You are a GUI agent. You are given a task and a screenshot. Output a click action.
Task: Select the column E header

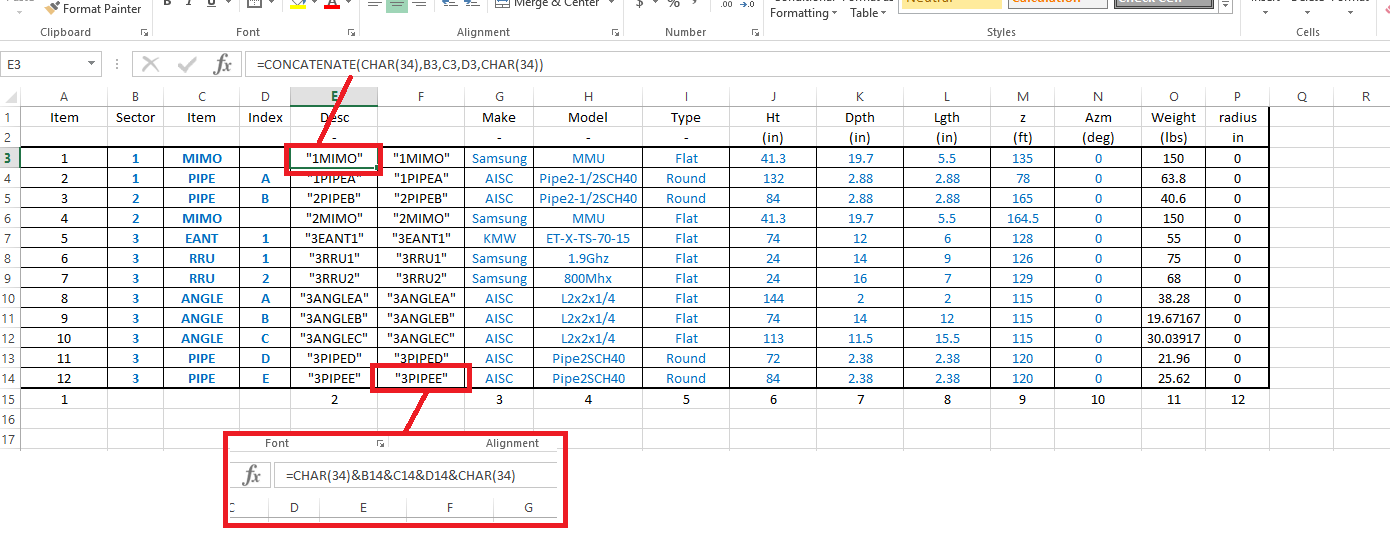(334, 96)
